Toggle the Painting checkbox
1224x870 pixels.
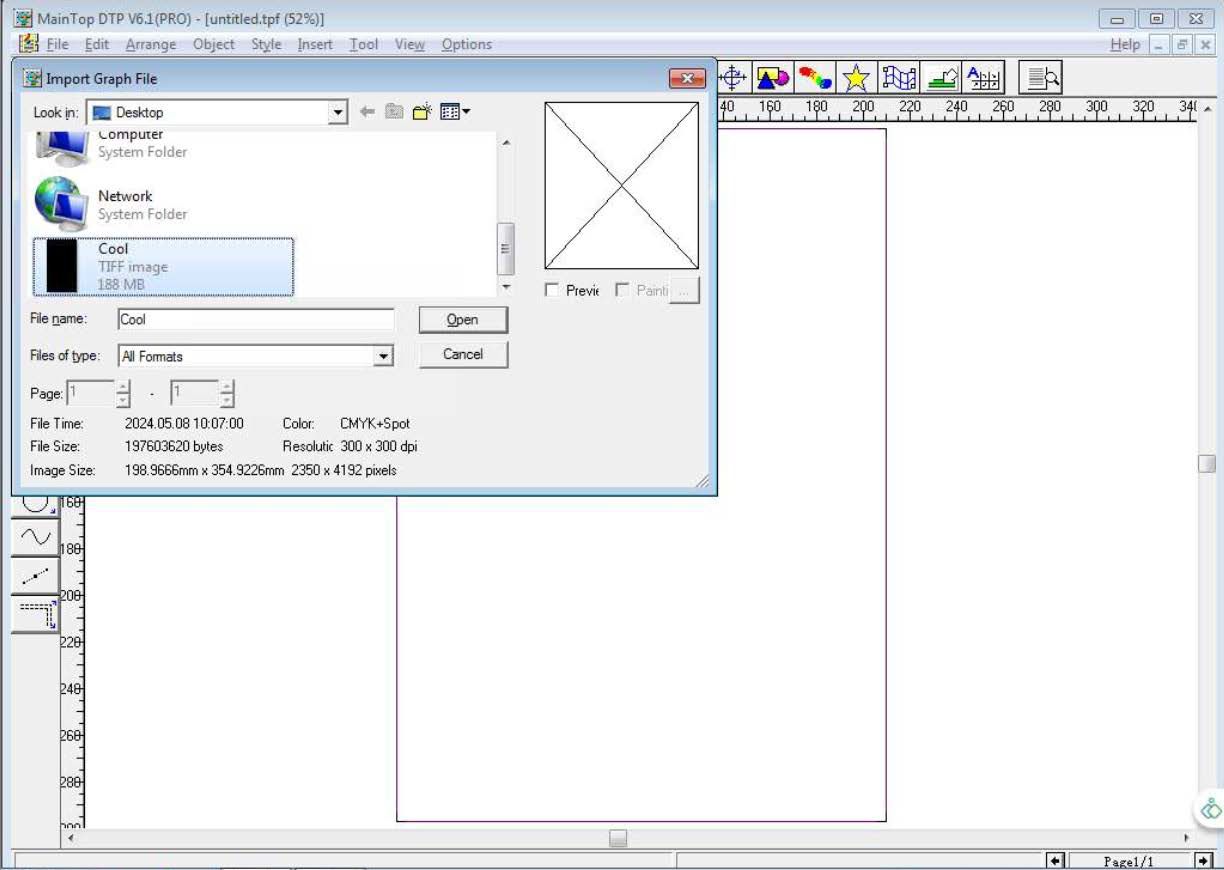(622, 290)
